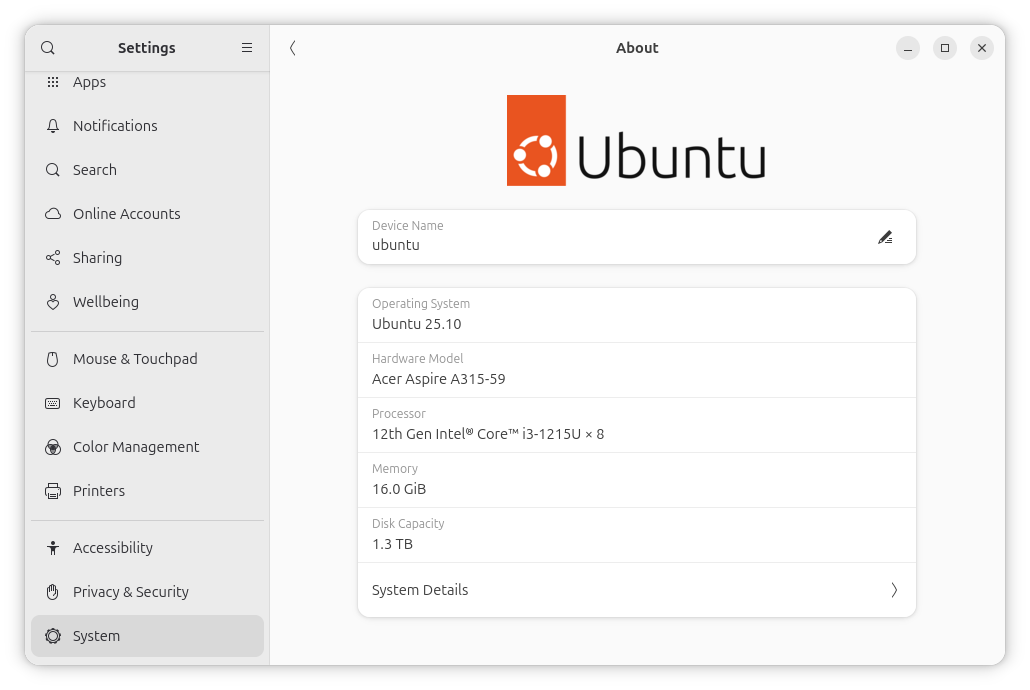Image resolution: width=1030 pixels, height=690 pixels.
Task: Click the Online Accounts cloud icon
Action: (x=53, y=214)
